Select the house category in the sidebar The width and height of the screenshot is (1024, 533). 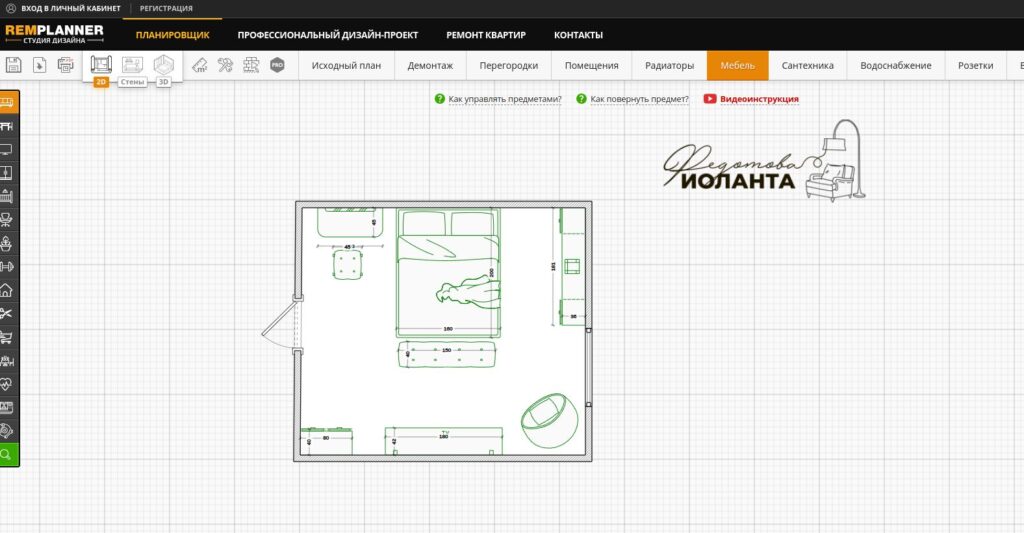(7, 290)
